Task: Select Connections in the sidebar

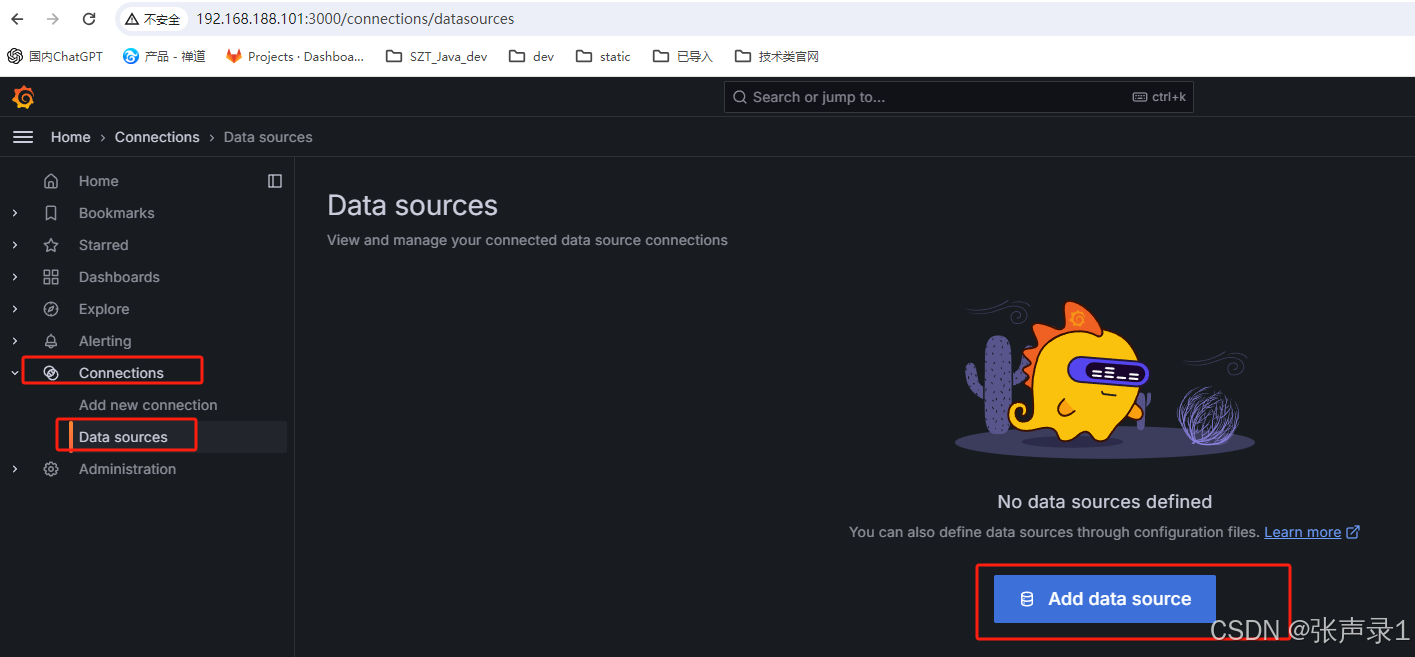Action: pos(121,373)
